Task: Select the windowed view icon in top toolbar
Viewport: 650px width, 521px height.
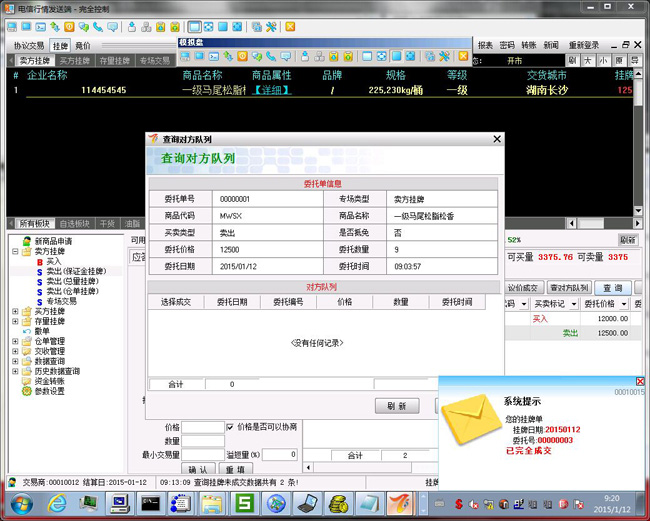Action: tap(194, 27)
